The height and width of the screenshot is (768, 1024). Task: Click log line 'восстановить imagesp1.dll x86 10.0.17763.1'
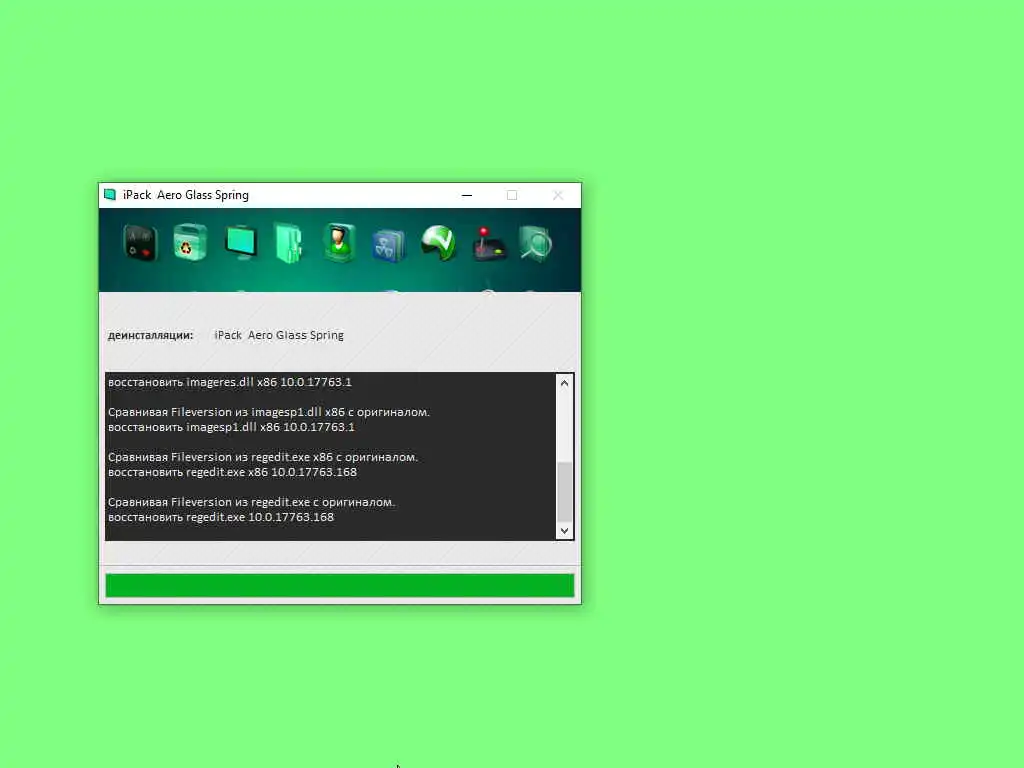pyautogui.click(x=231, y=427)
